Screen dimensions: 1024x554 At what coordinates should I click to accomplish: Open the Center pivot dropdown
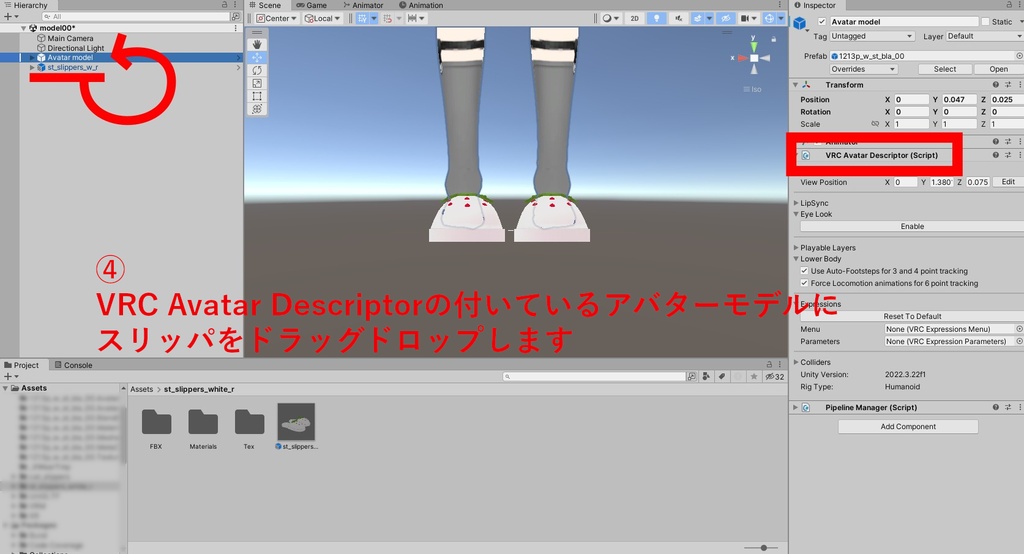[277, 18]
